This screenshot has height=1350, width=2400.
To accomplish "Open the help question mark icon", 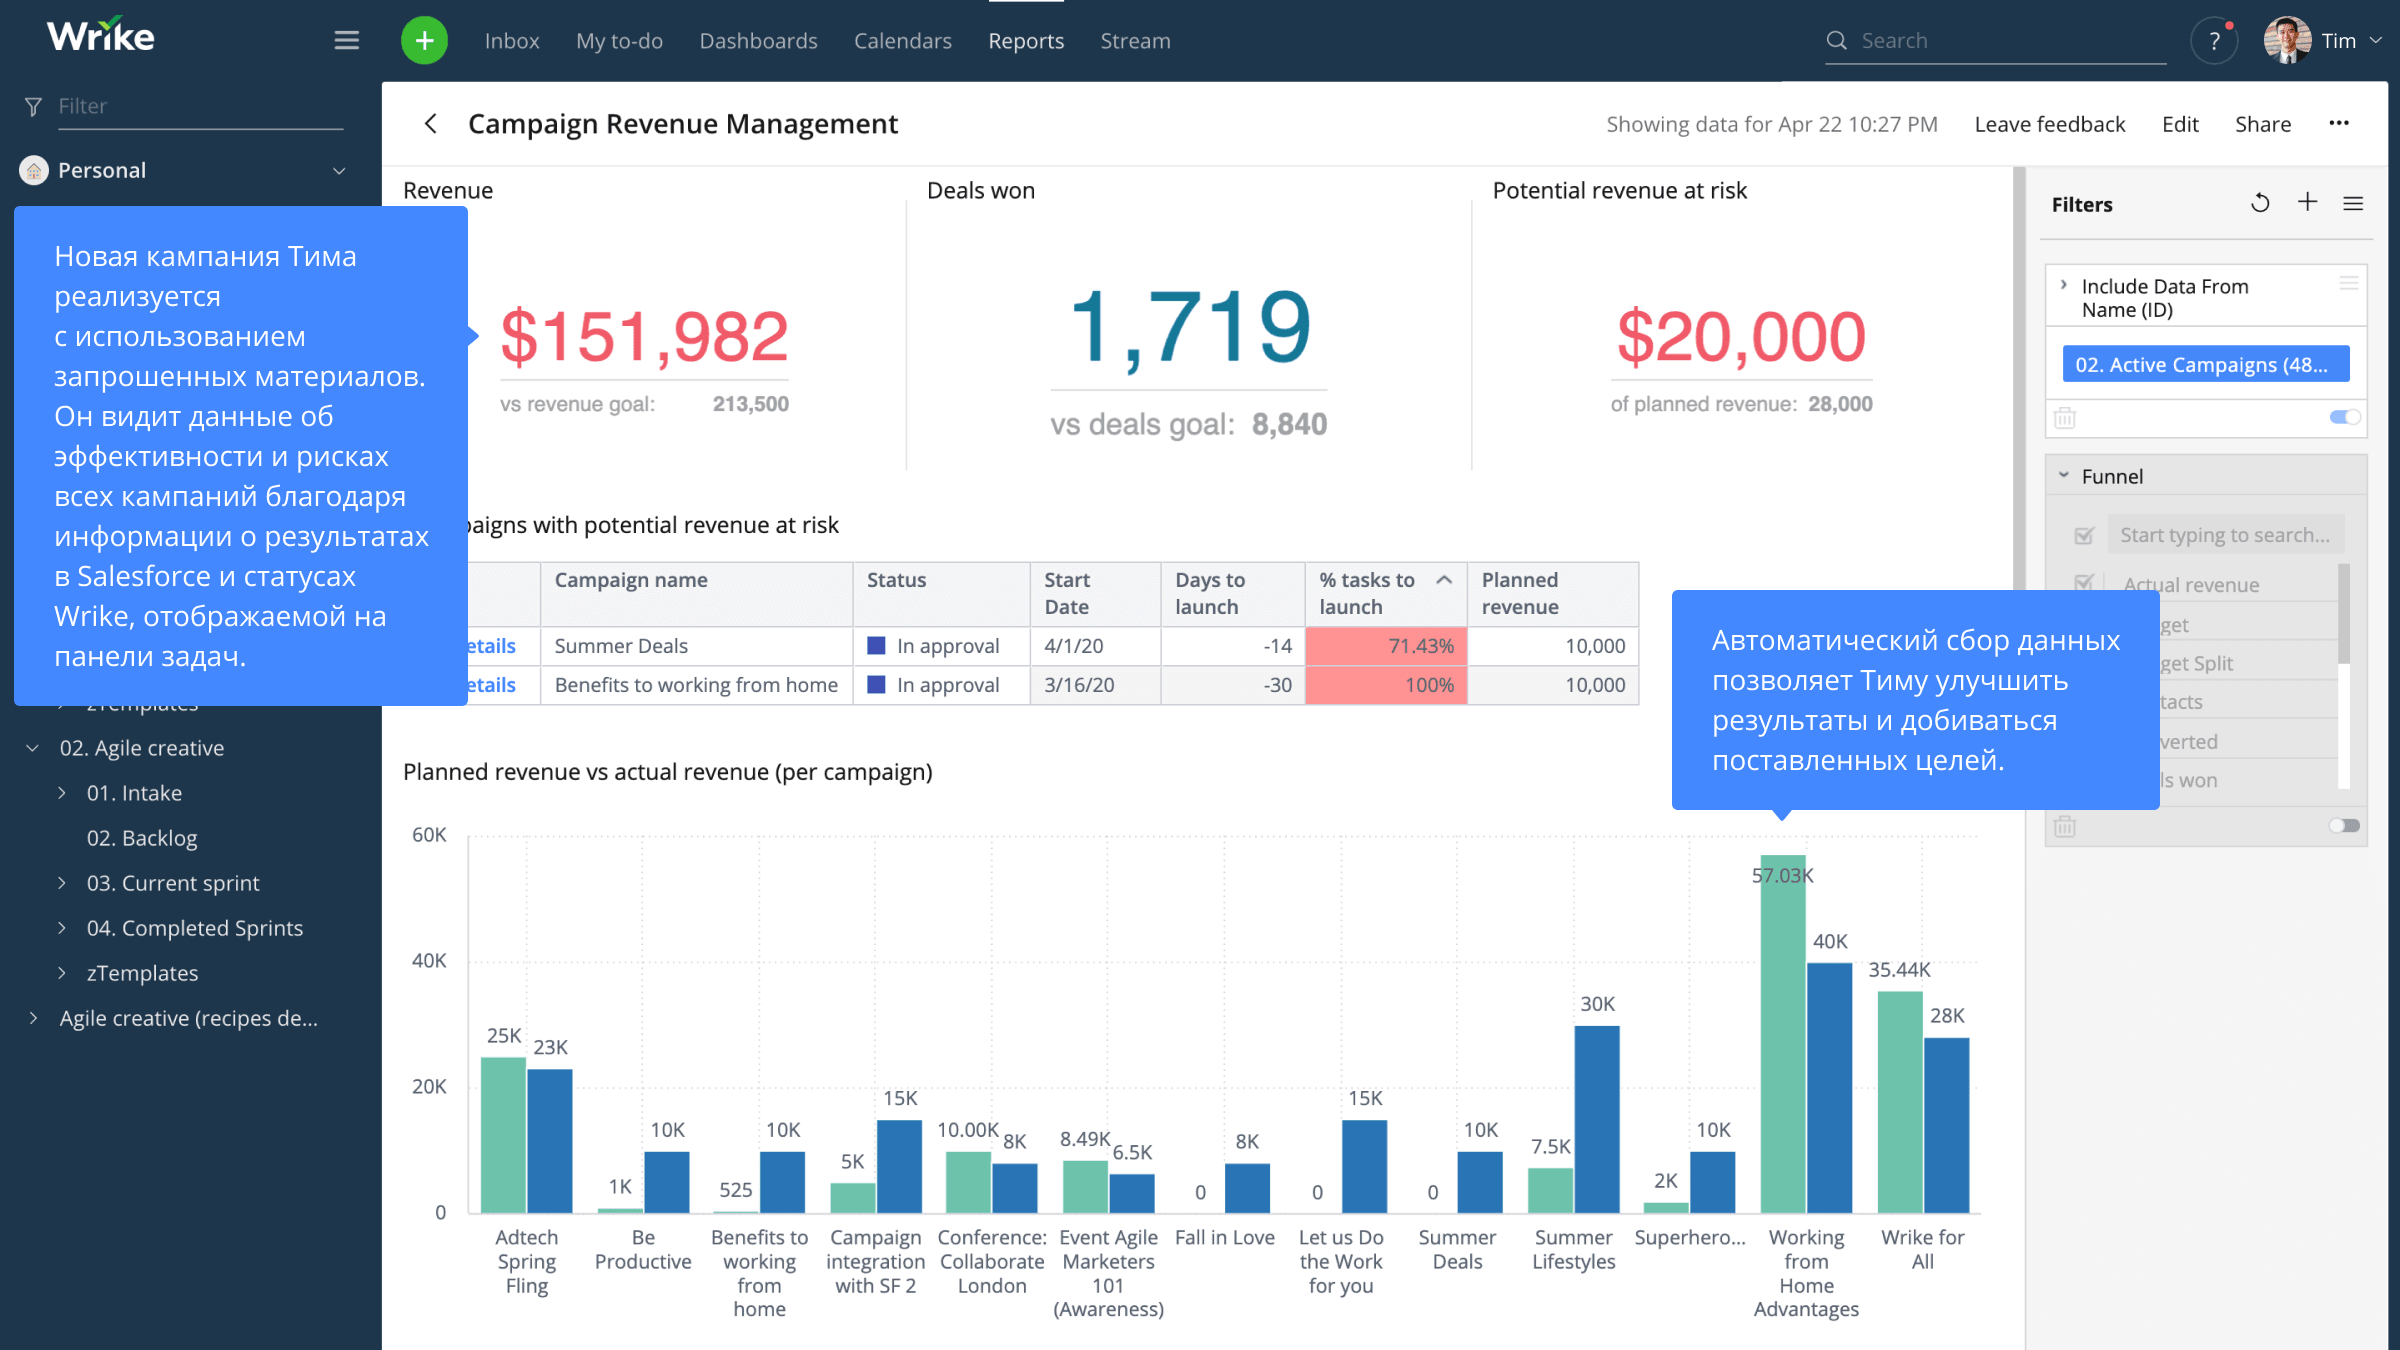I will point(2214,41).
